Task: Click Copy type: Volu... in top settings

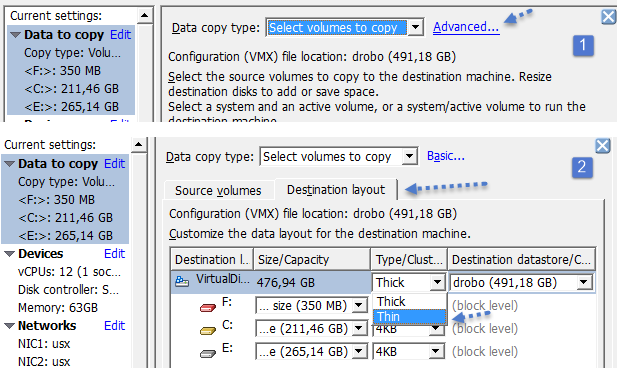Action: click(72, 53)
